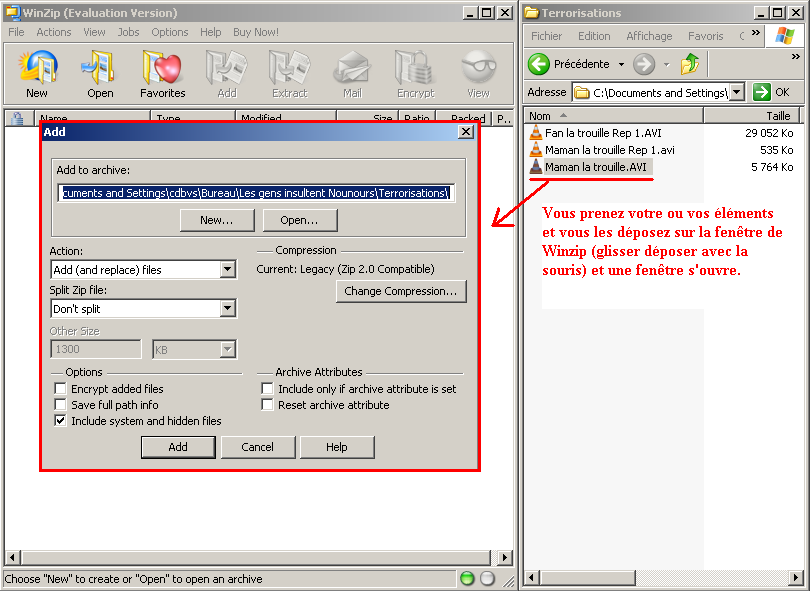Open the Précédente history dropdown arrow
Viewport: 810px width, 591px height.
click(x=621, y=65)
